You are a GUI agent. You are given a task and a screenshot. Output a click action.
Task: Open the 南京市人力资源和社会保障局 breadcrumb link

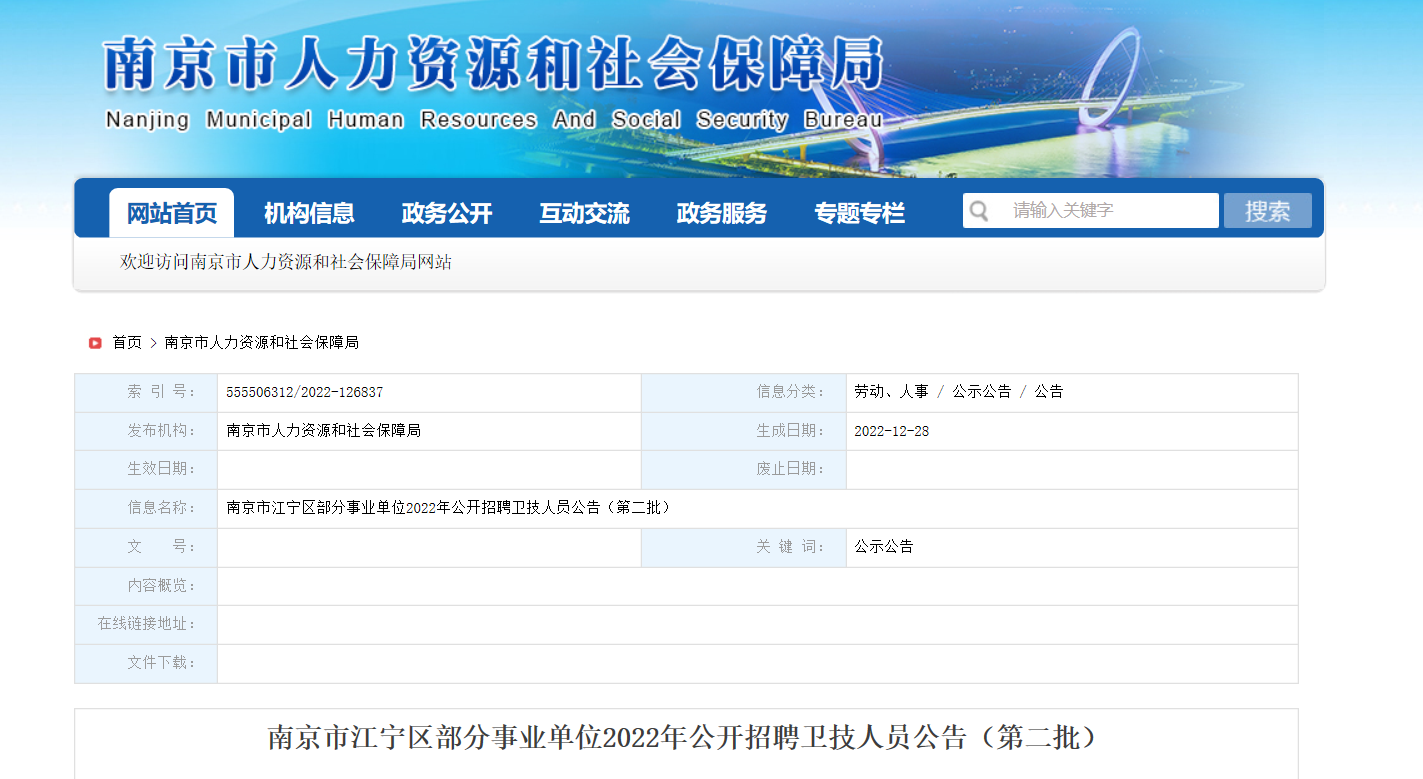[x=261, y=343]
